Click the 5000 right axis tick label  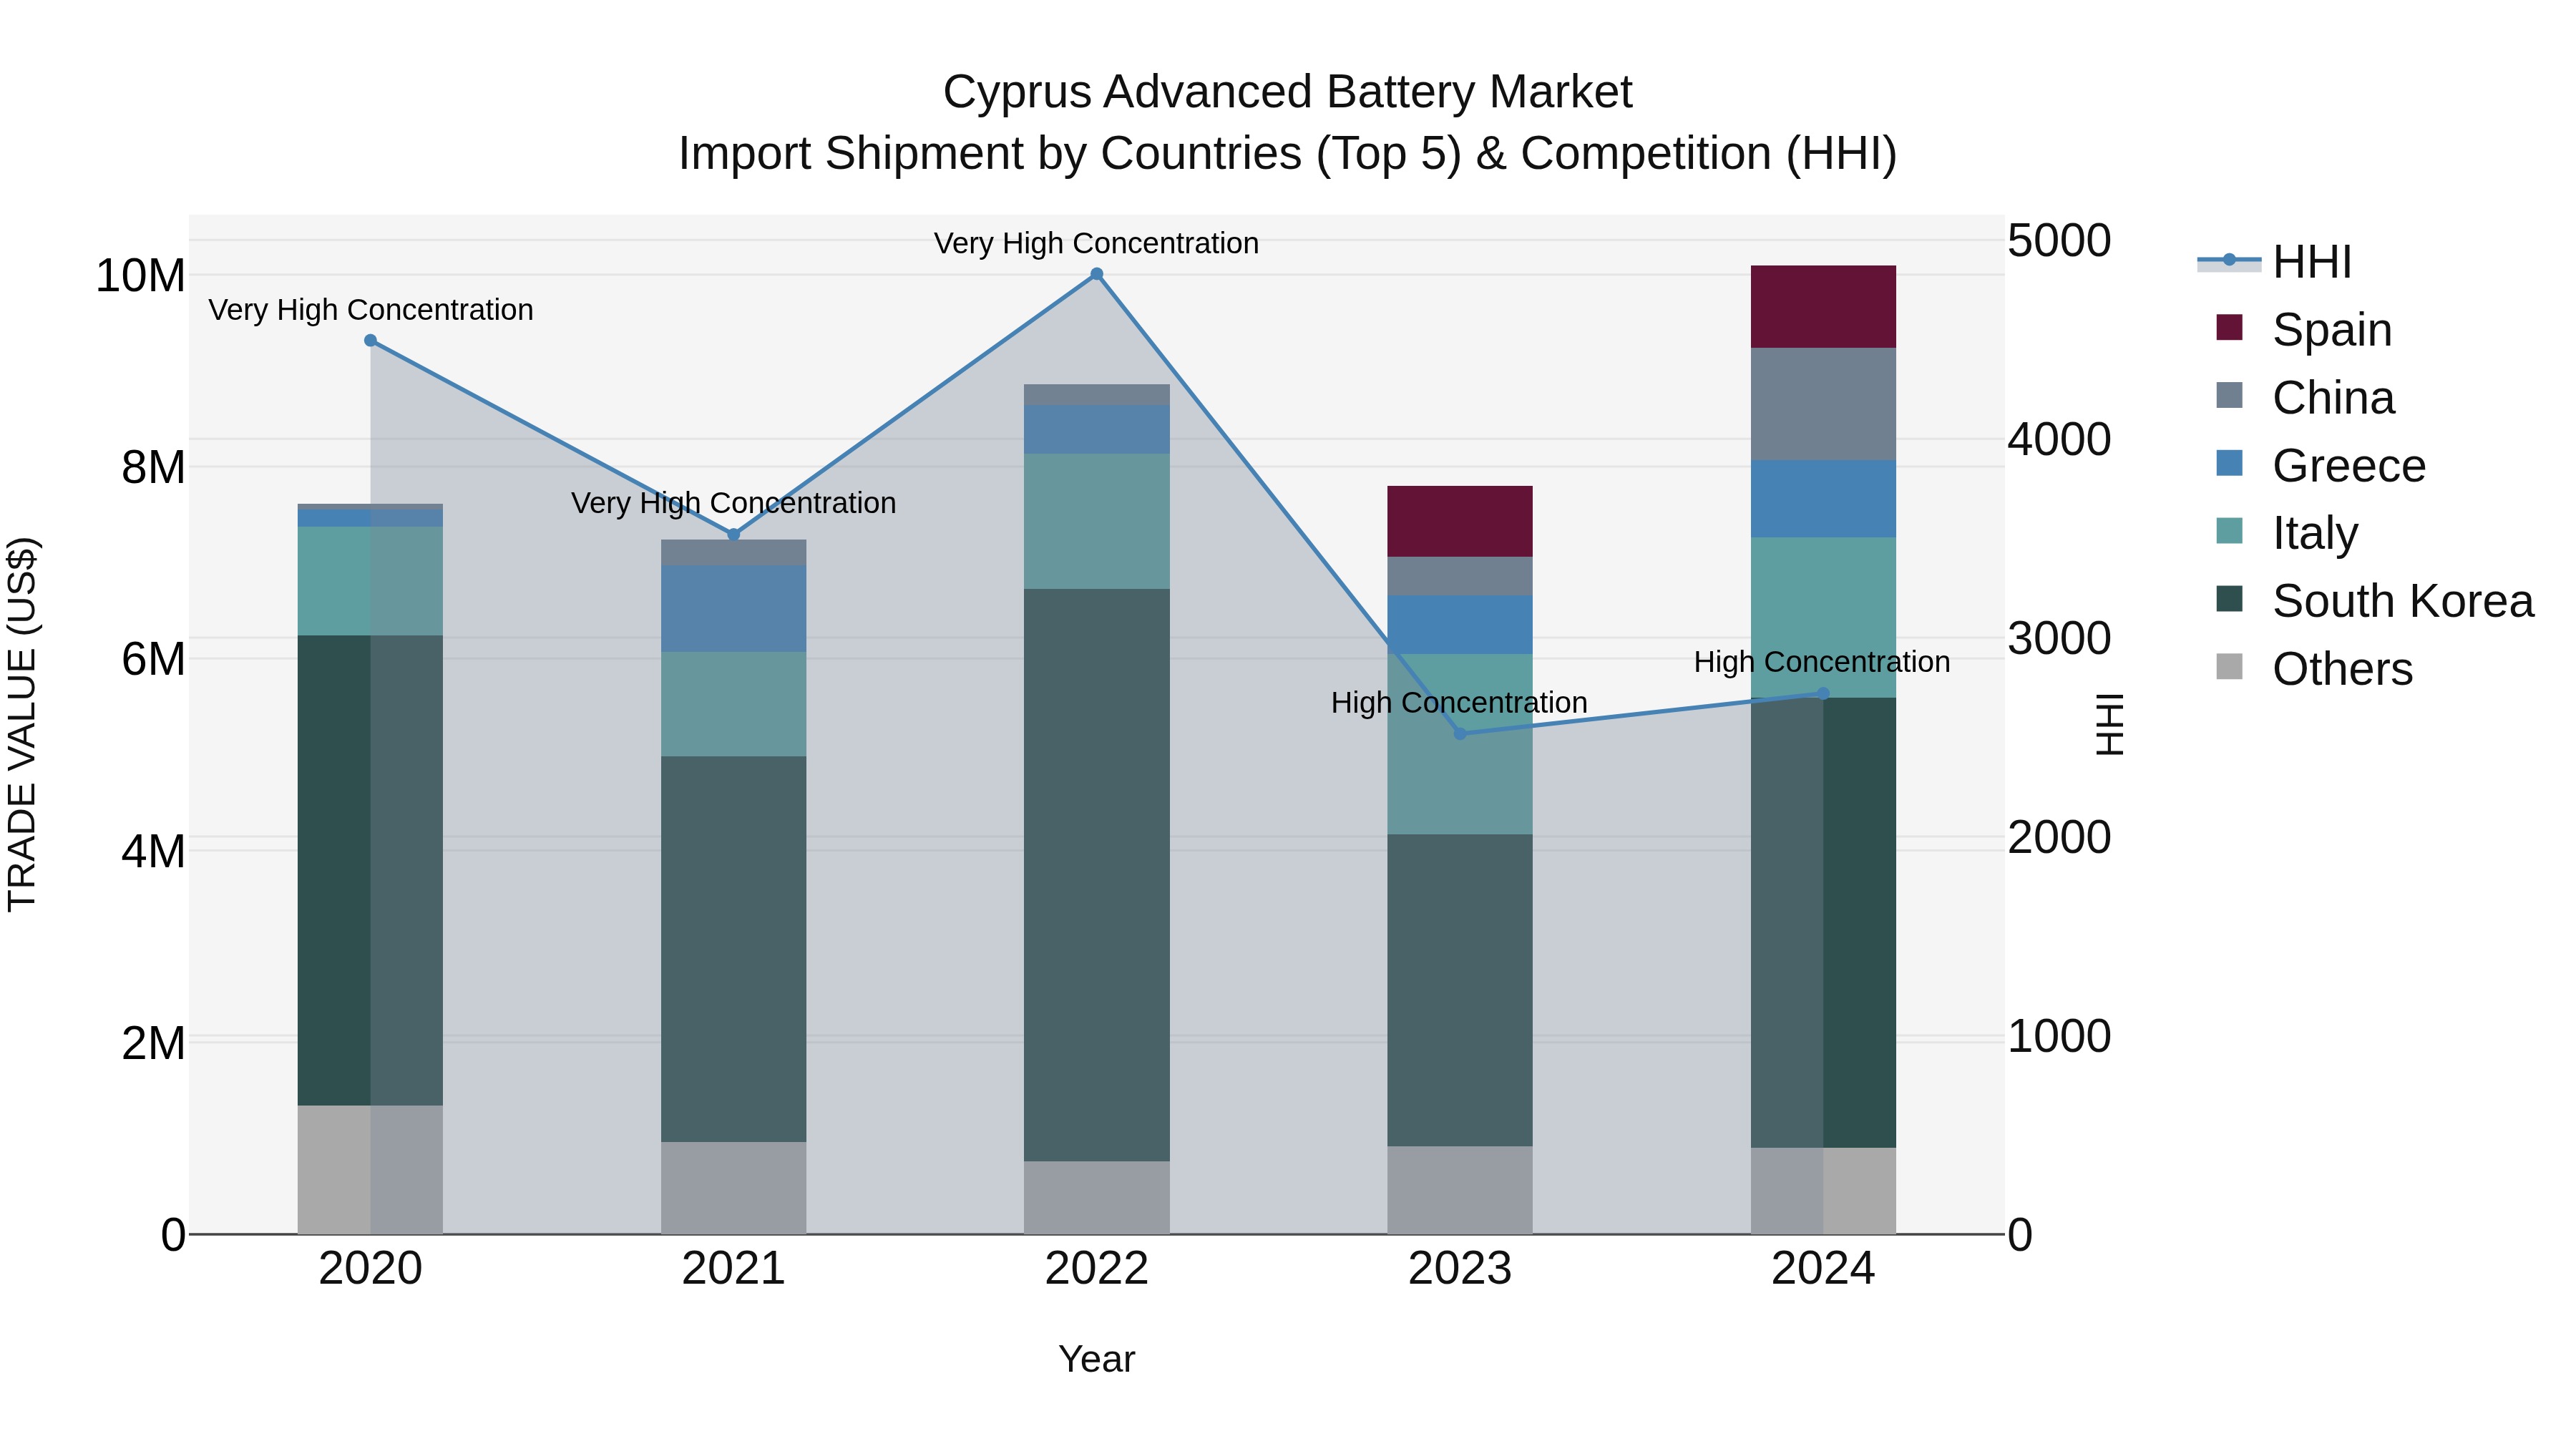click(x=2060, y=241)
